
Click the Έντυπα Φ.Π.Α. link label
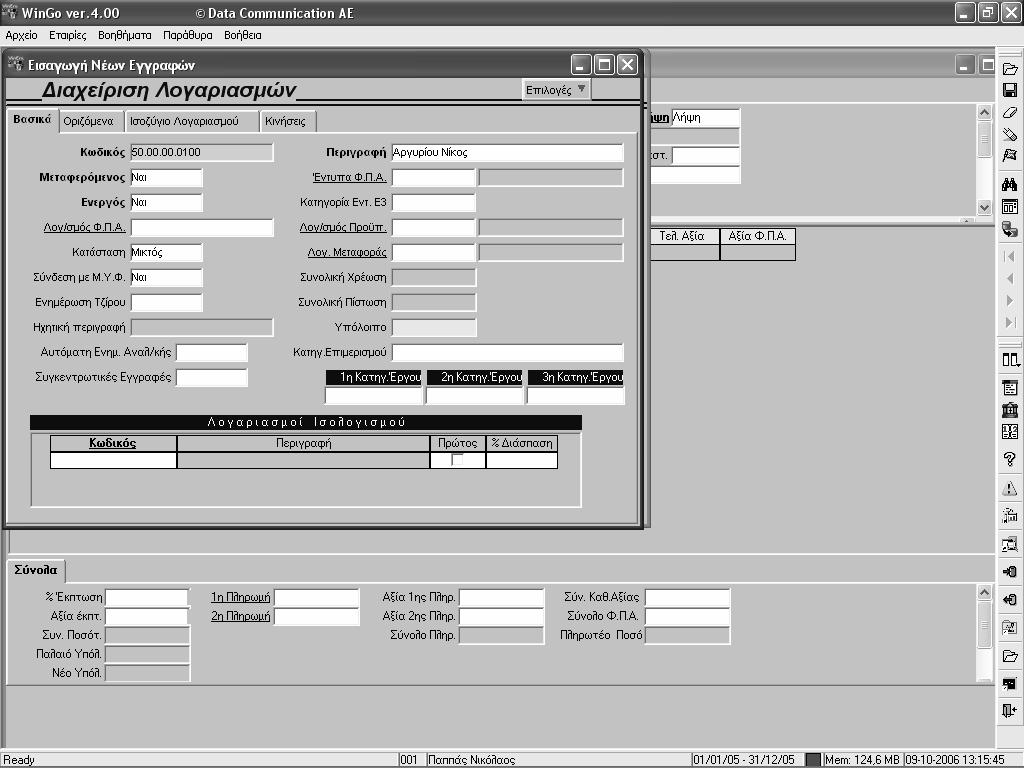pyautogui.click(x=349, y=177)
